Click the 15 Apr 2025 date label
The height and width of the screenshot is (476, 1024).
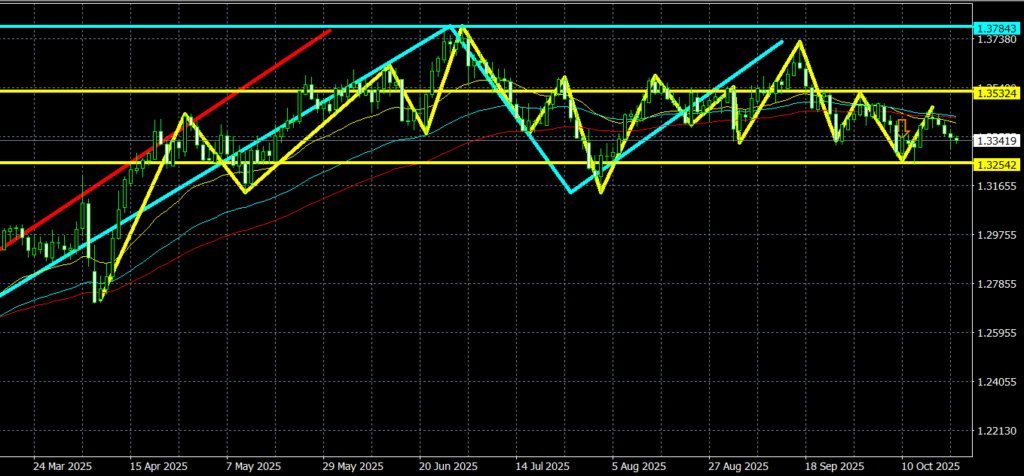click(x=160, y=466)
